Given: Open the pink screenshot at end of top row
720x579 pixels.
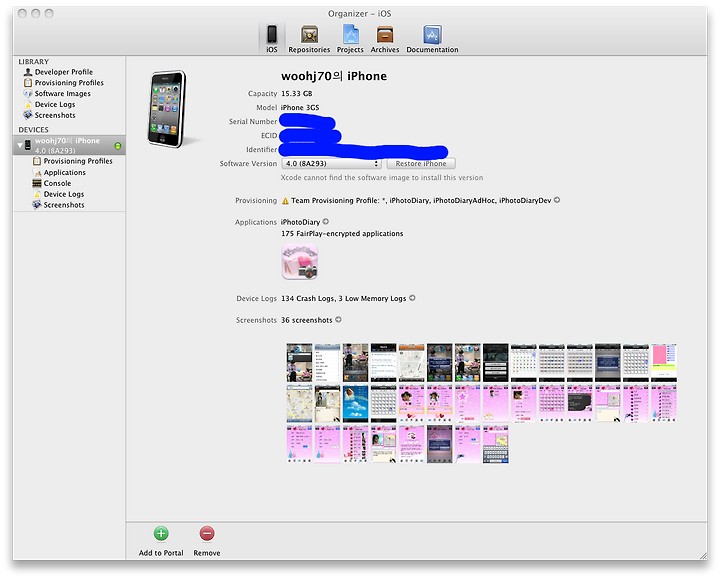Looking at the screenshot, I should click(x=664, y=363).
